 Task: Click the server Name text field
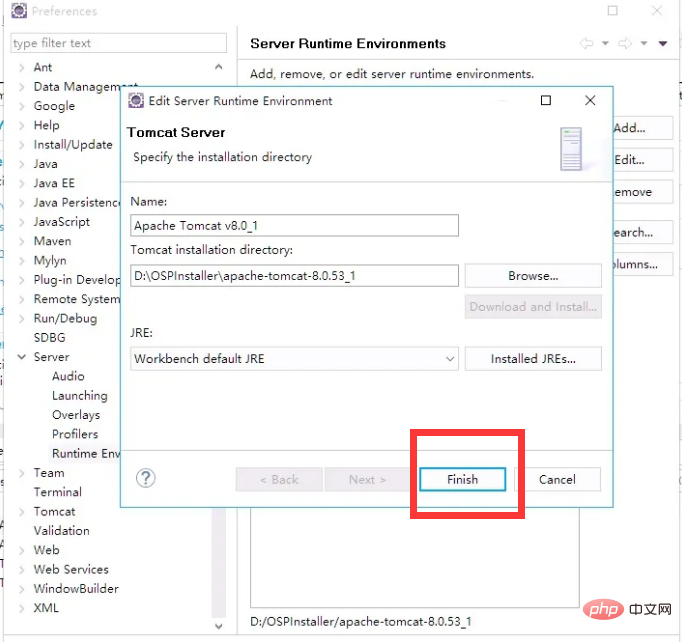pos(294,226)
